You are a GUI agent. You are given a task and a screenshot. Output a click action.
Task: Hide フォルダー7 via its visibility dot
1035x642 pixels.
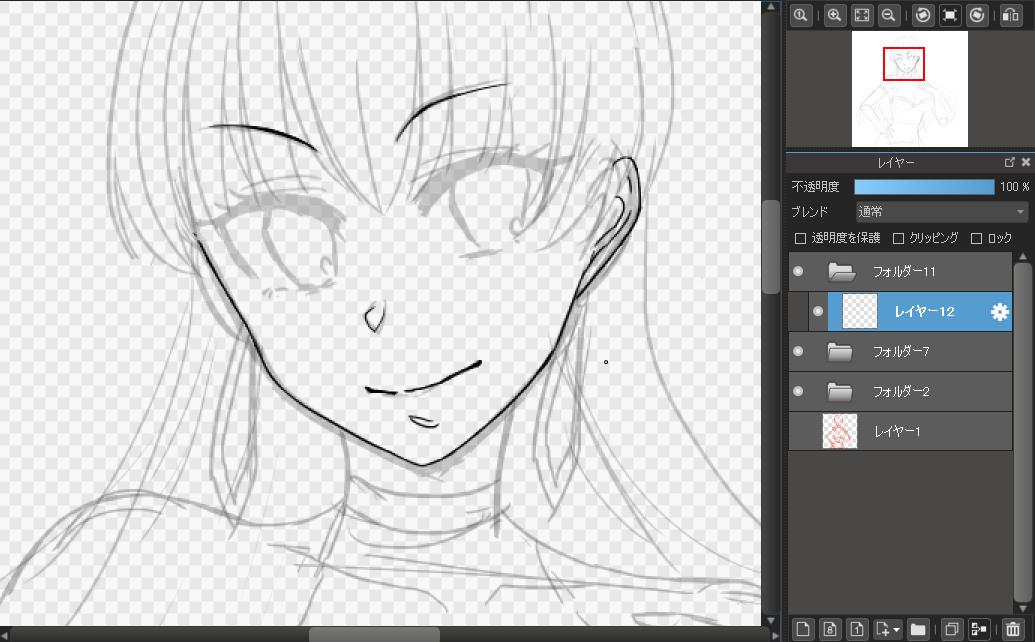798,351
